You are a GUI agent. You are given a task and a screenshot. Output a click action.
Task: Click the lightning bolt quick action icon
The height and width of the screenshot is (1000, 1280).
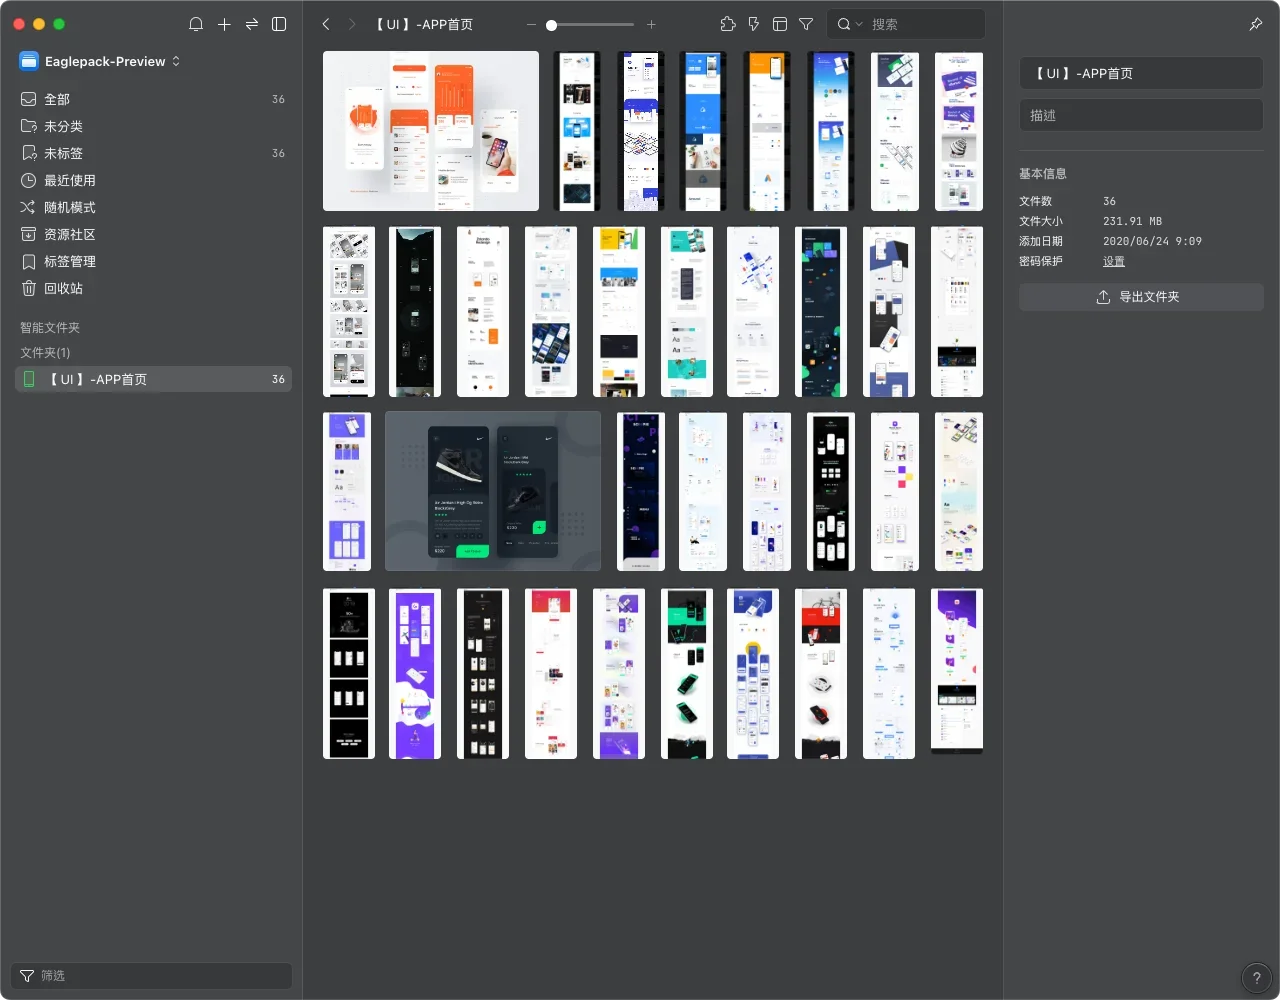click(x=754, y=24)
